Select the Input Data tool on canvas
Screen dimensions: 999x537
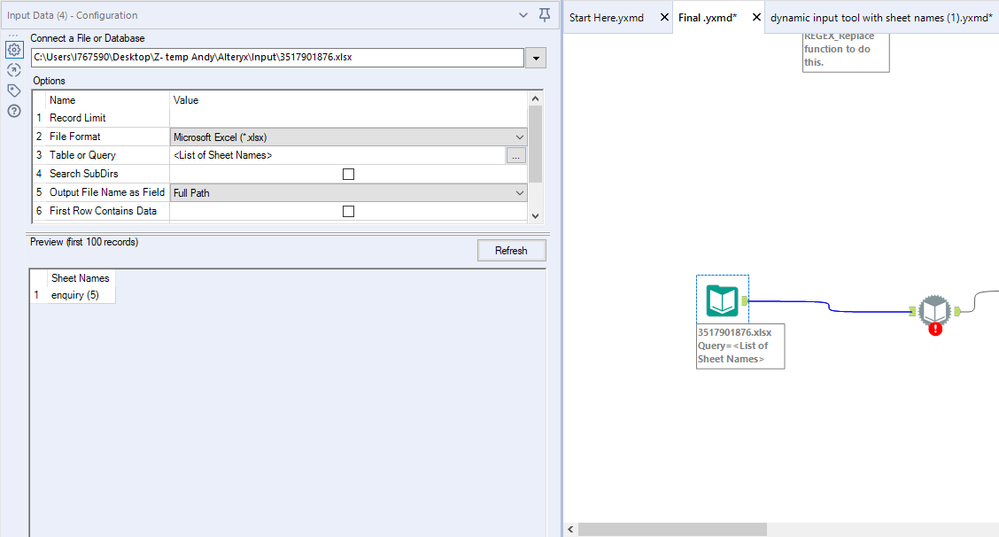(722, 301)
